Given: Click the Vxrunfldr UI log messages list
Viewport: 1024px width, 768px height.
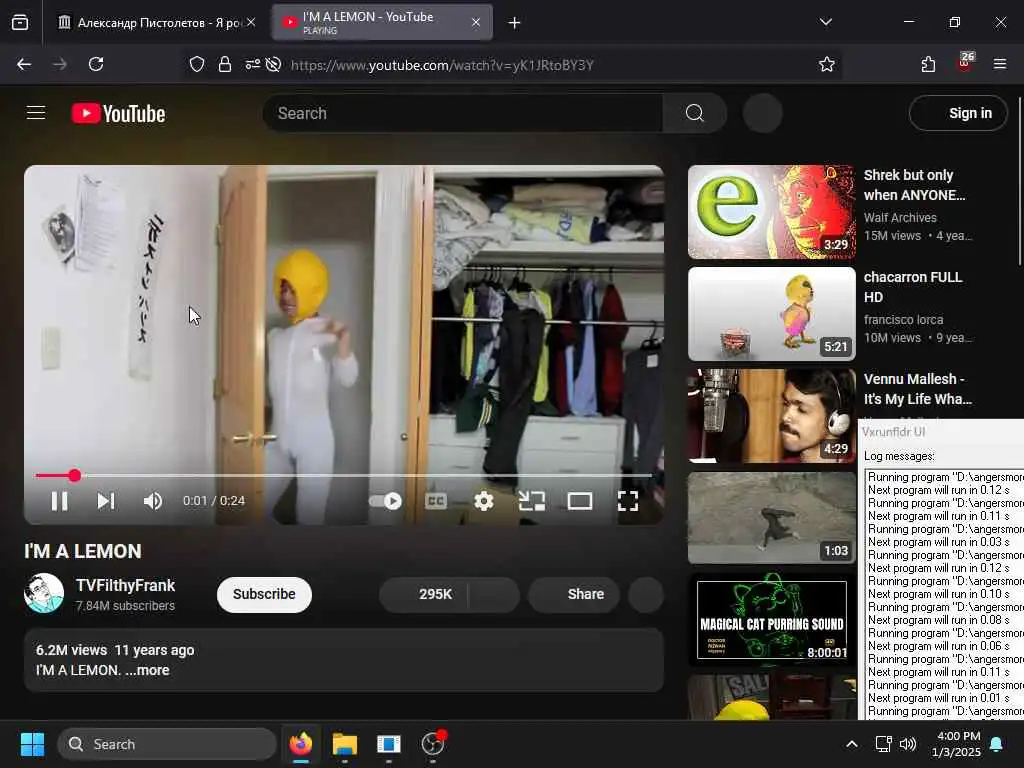Looking at the screenshot, I should click(944, 594).
